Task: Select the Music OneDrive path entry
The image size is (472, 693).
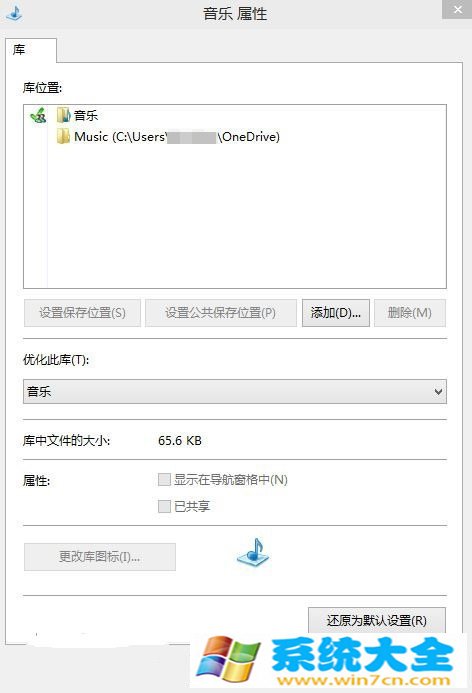Action: [x=168, y=137]
